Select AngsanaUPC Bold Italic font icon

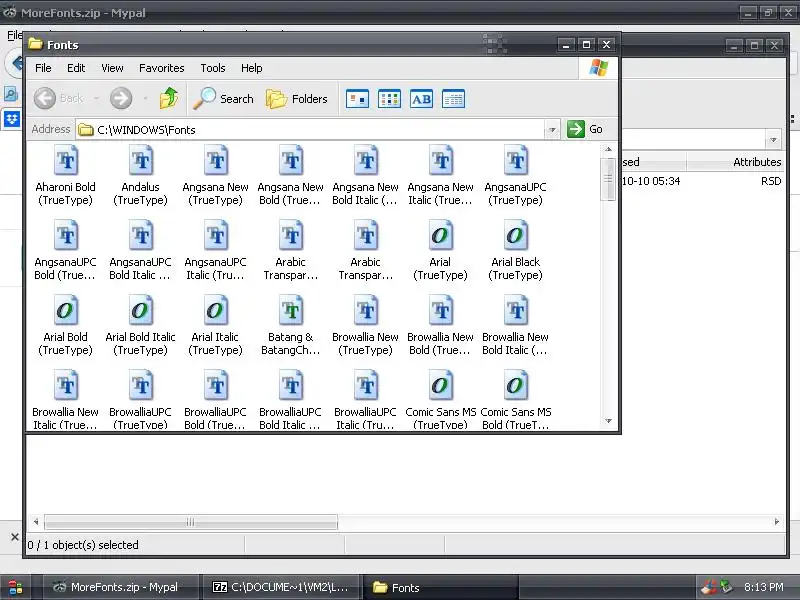coord(141,235)
